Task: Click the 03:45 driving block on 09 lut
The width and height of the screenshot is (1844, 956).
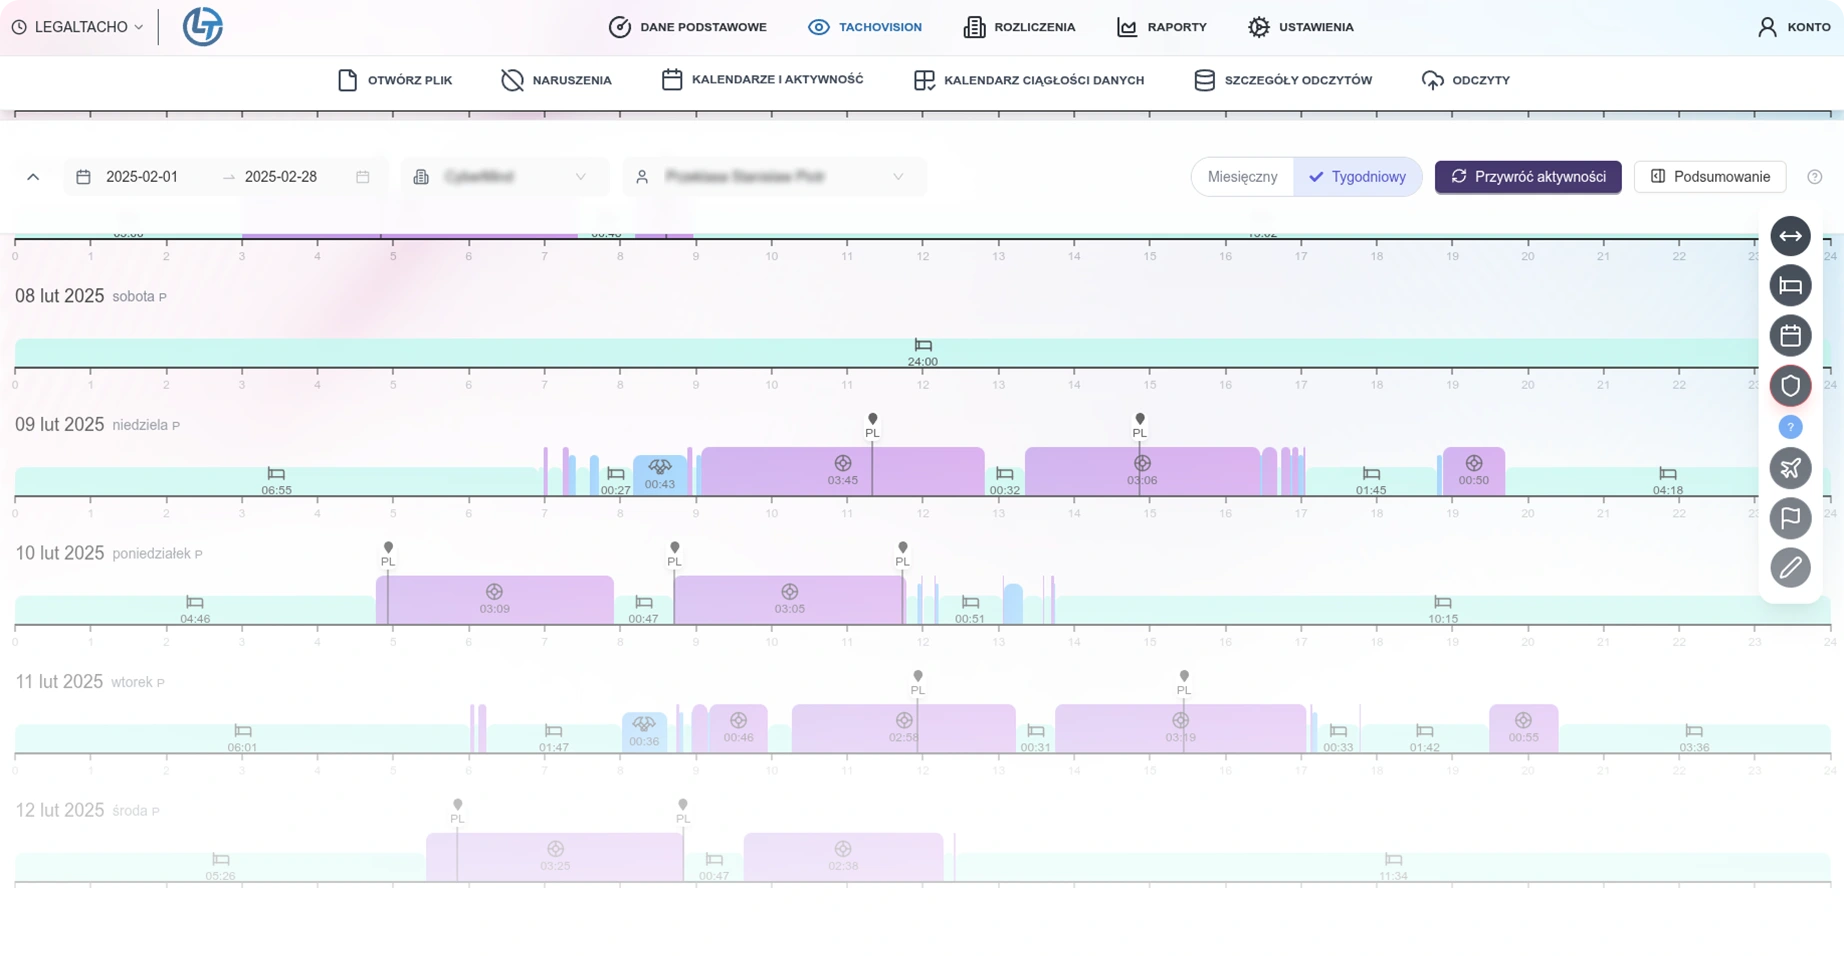Action: pos(842,471)
